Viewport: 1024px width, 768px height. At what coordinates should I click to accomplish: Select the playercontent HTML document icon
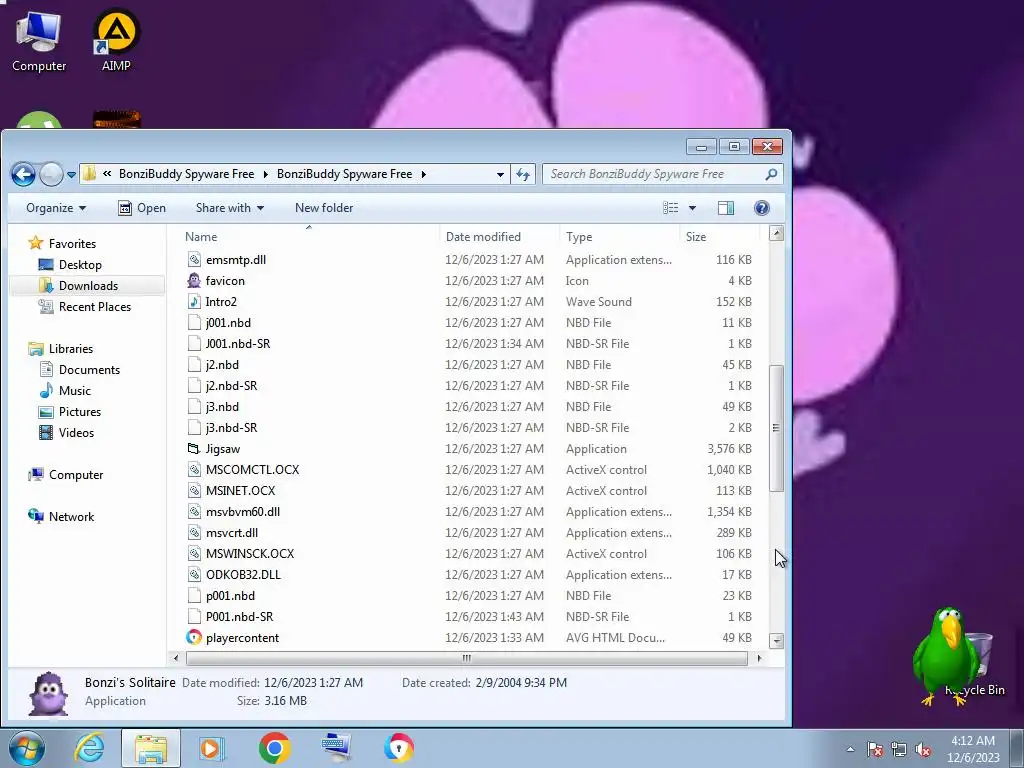(194, 637)
